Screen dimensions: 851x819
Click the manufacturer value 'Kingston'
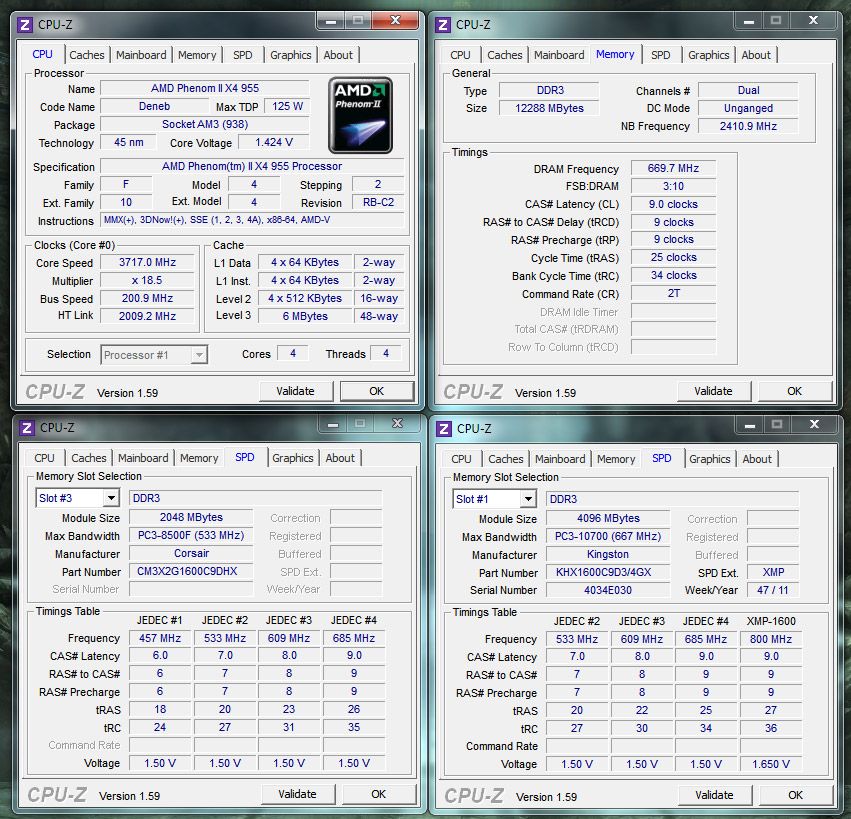click(x=608, y=555)
